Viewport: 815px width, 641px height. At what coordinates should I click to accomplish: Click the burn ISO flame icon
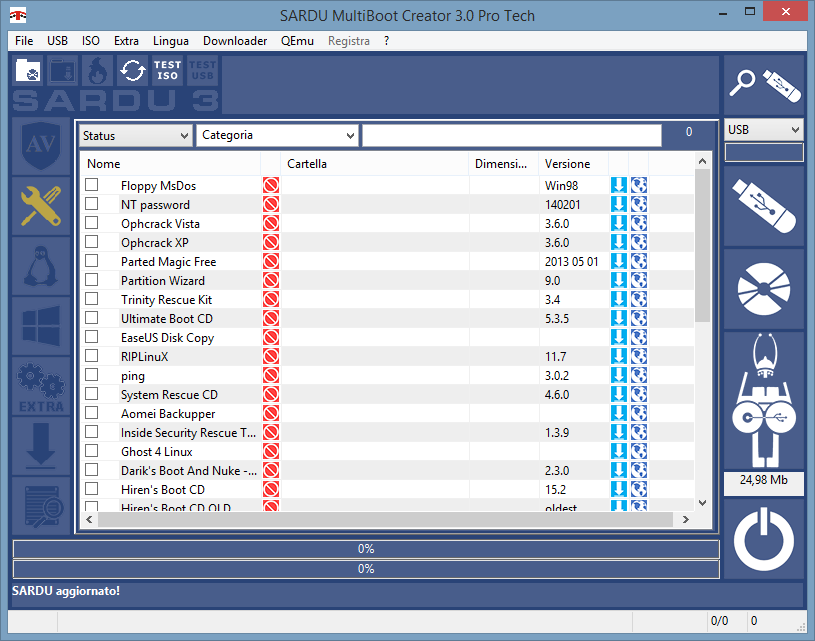coord(98,71)
